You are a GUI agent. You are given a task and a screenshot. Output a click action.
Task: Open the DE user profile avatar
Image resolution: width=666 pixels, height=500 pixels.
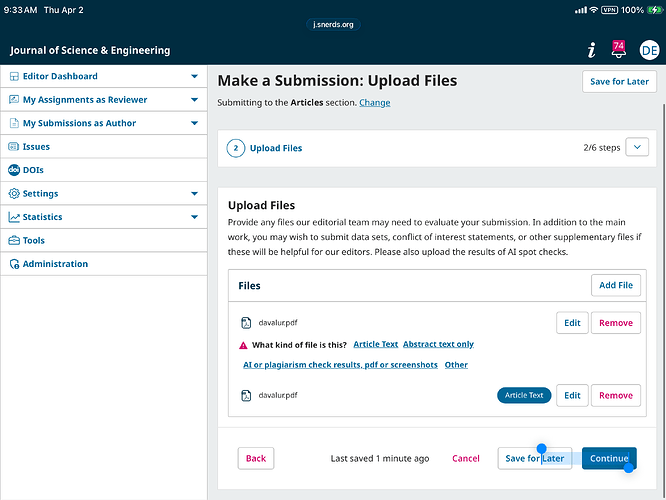pyautogui.click(x=649, y=50)
